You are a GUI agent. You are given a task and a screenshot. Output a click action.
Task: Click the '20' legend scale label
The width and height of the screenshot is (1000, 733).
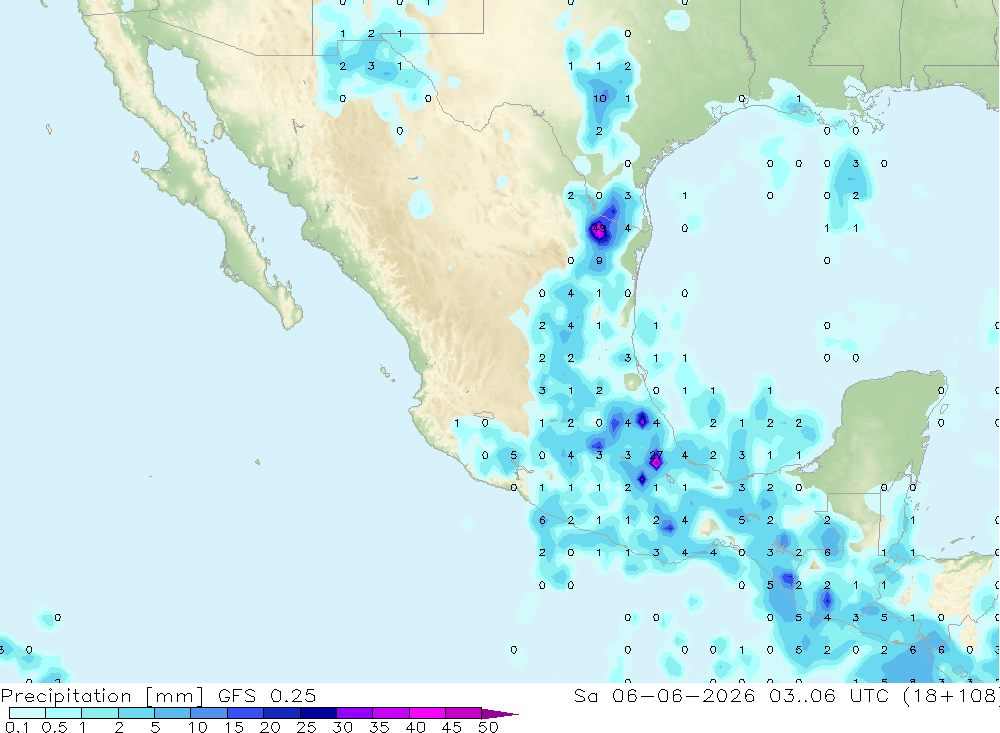point(270,727)
